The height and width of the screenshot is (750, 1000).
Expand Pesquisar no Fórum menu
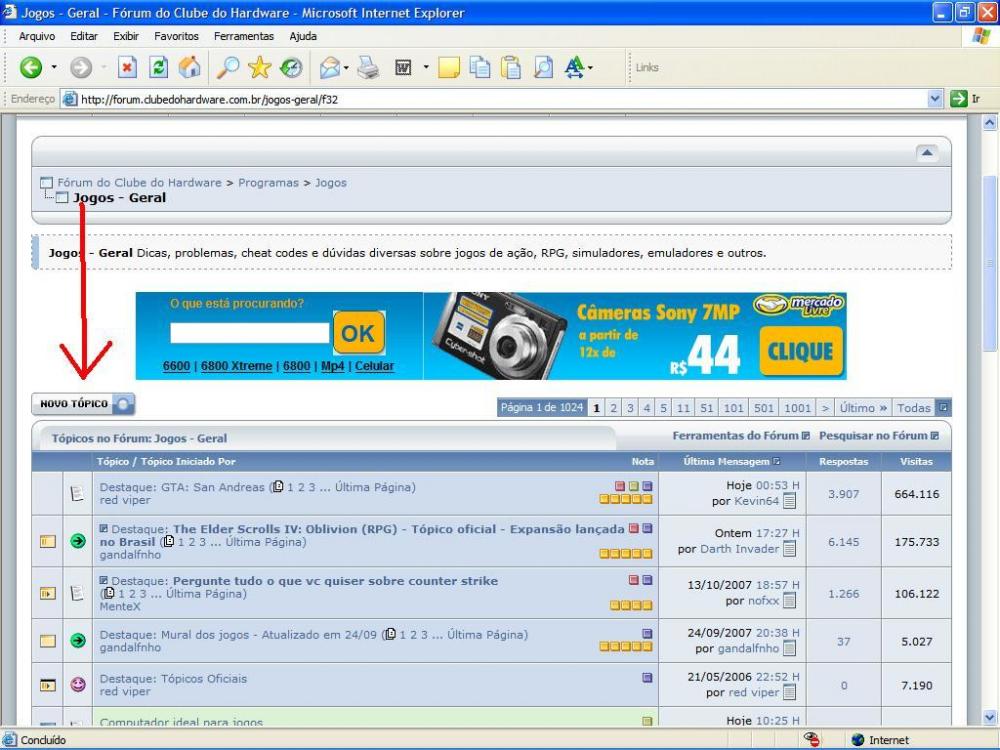point(878,436)
